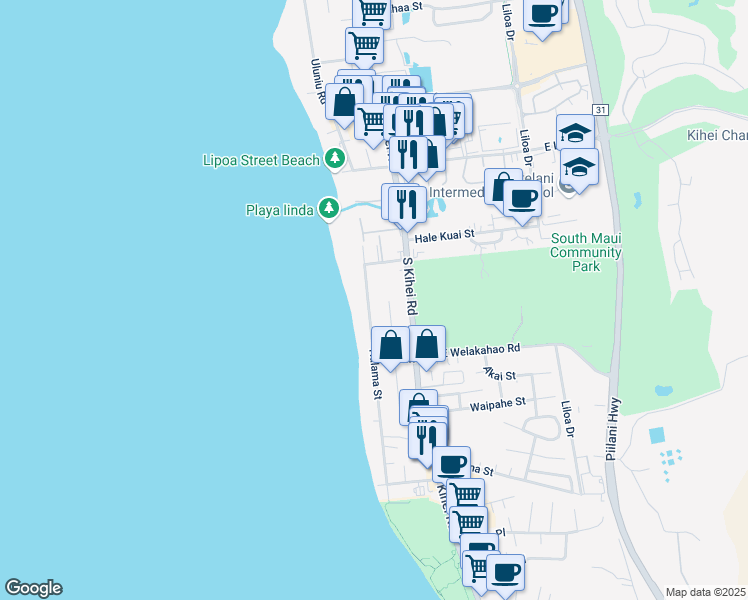Screen dimensions: 748x600
Task: Select the shopping bag marker on Kalama St
Action: (390, 346)
